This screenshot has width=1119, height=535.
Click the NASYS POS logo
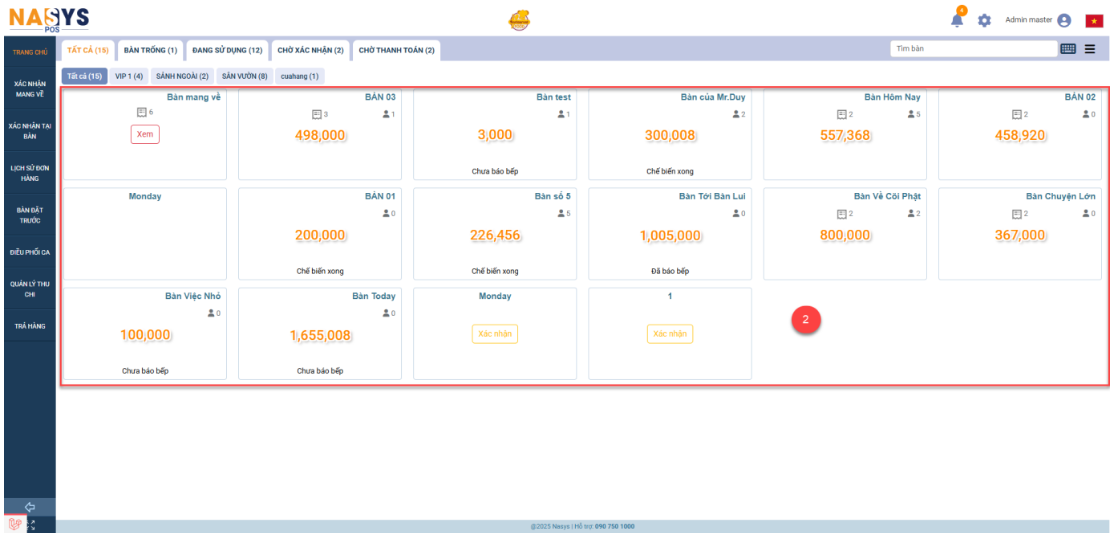(x=49, y=18)
